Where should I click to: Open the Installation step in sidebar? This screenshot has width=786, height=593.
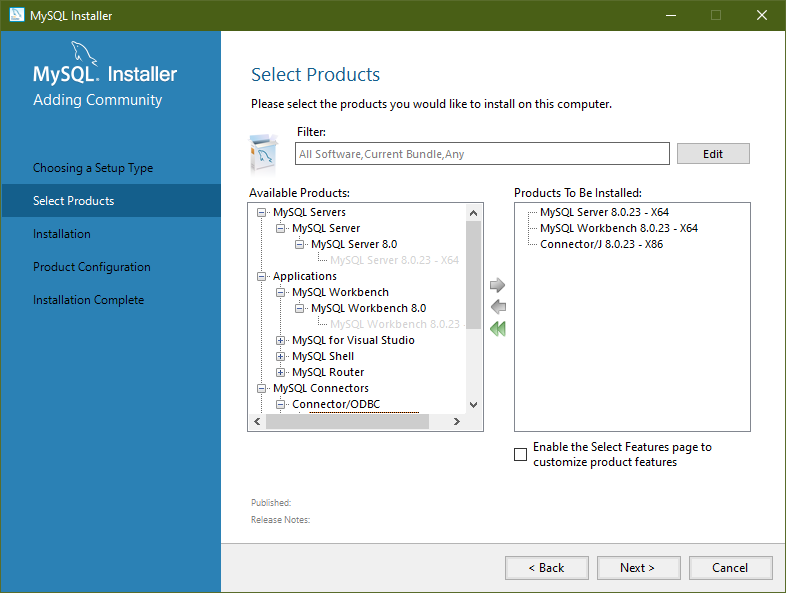62,234
